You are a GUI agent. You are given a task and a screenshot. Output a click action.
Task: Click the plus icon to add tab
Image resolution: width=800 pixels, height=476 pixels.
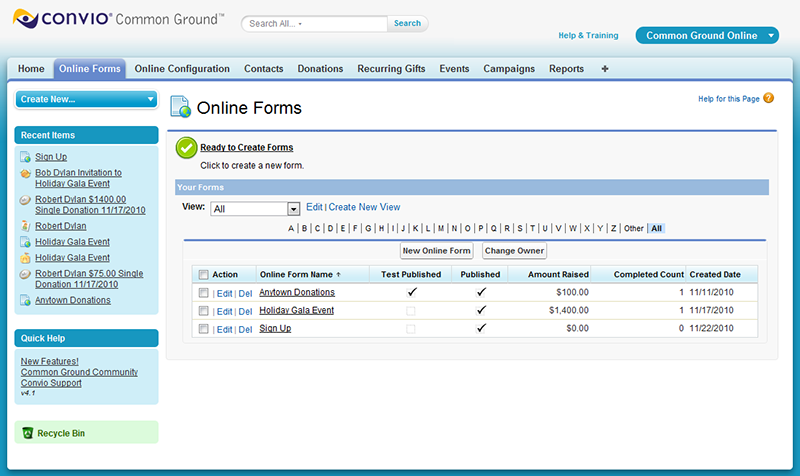(x=605, y=69)
